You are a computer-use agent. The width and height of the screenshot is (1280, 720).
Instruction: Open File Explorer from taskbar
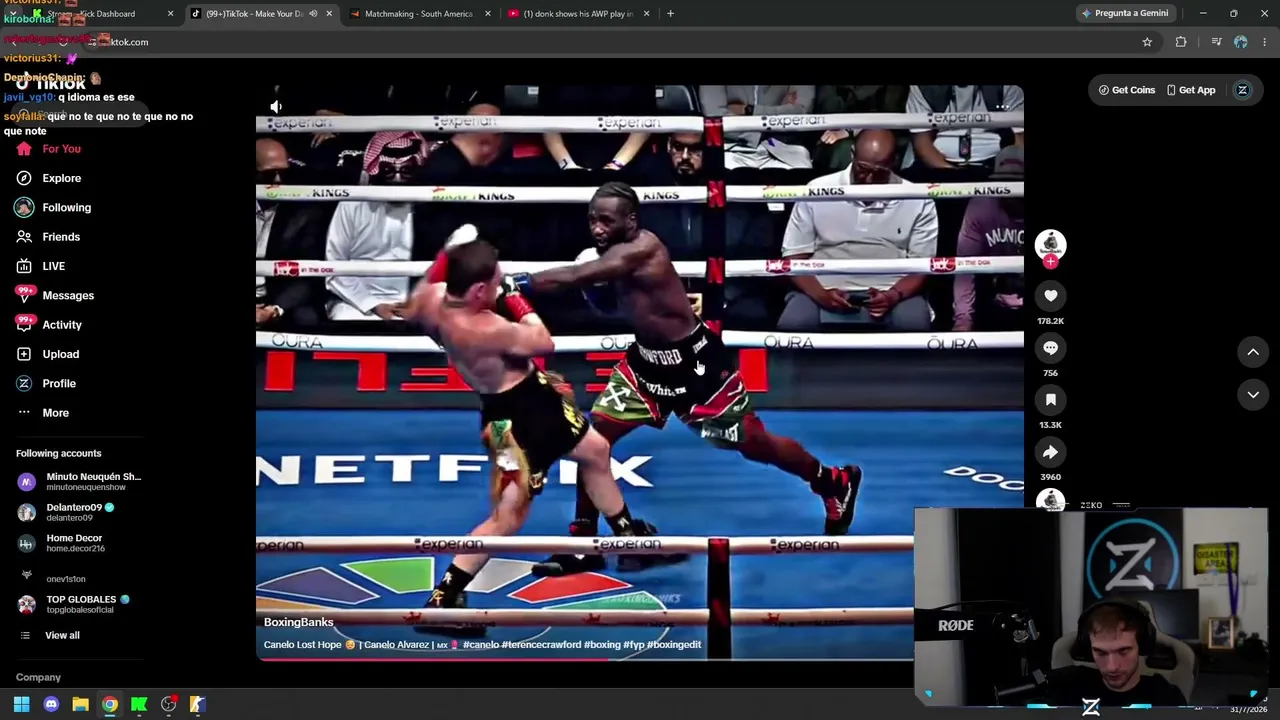(x=80, y=705)
